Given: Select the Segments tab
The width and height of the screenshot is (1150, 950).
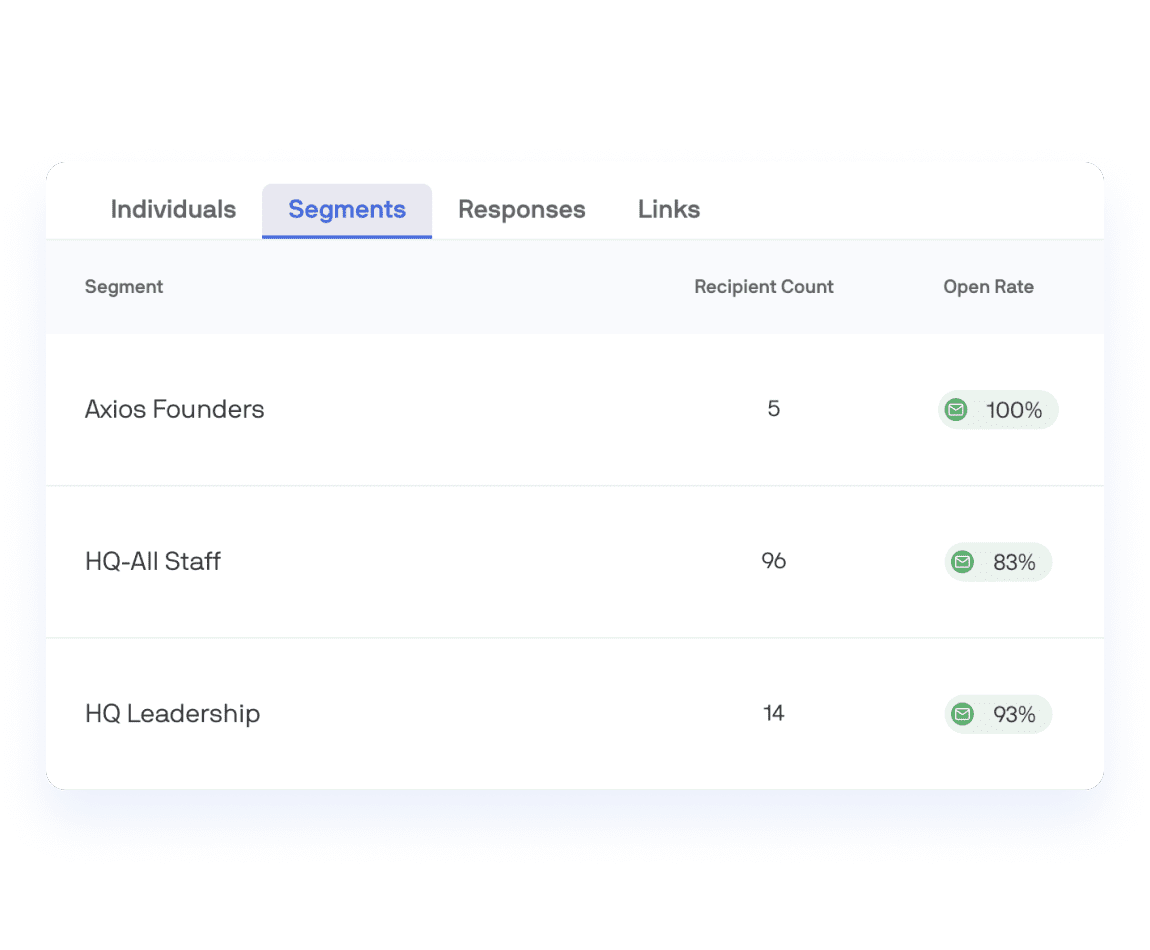Looking at the screenshot, I should coord(347,210).
